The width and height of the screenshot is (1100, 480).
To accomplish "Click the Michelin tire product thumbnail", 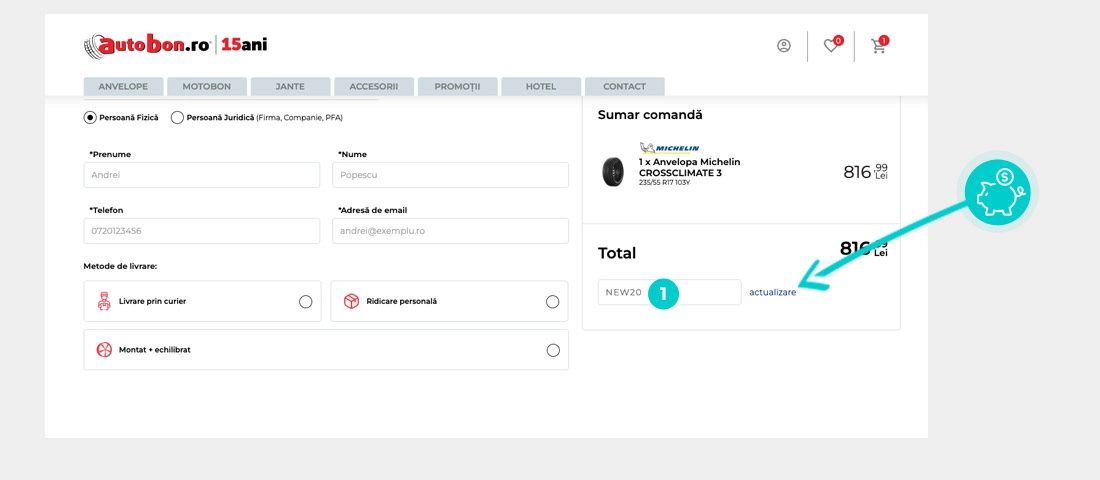I will (x=613, y=172).
